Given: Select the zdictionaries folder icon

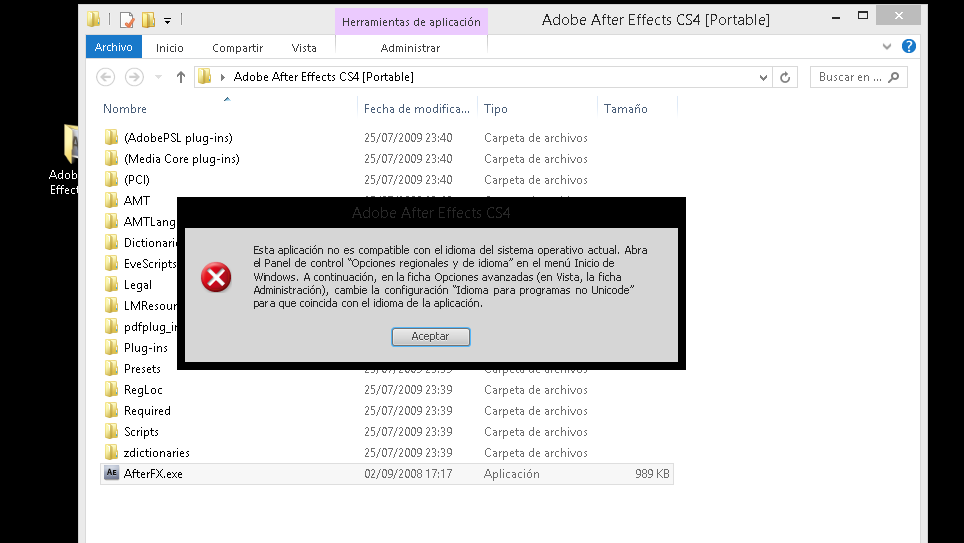Looking at the screenshot, I should coord(111,452).
